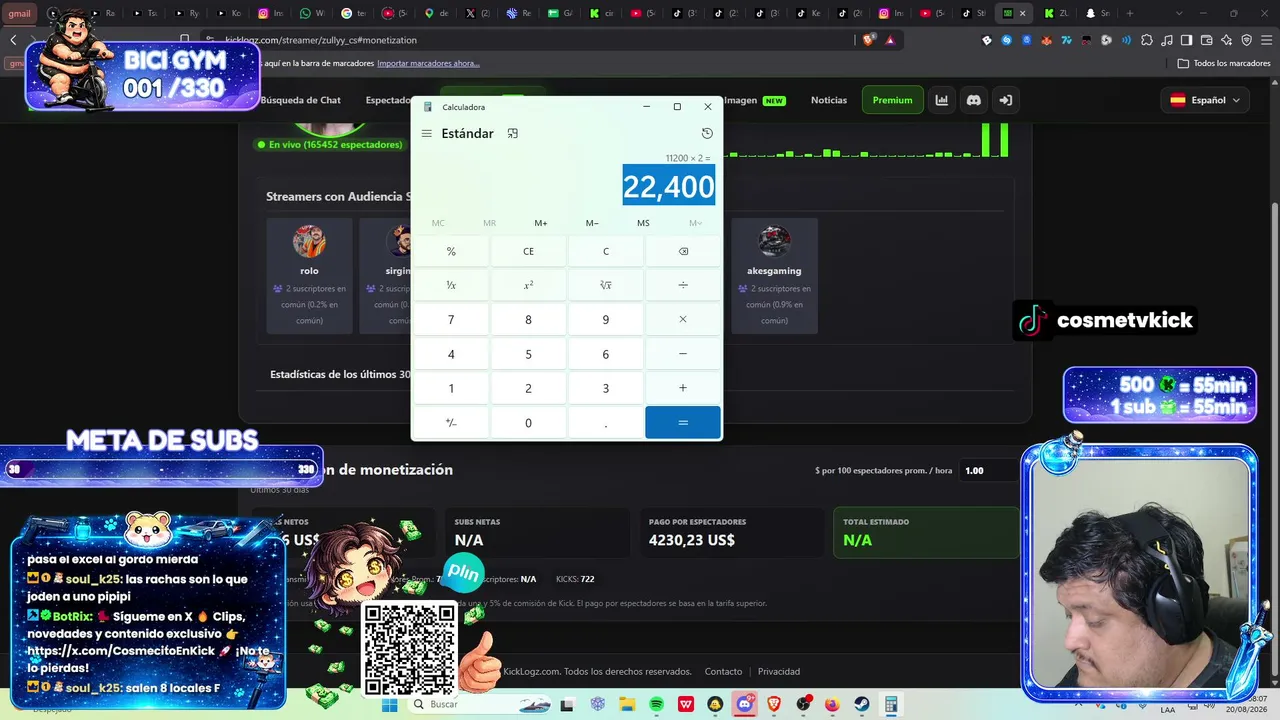
Task: Close the active browser tab
Action: point(1022,13)
